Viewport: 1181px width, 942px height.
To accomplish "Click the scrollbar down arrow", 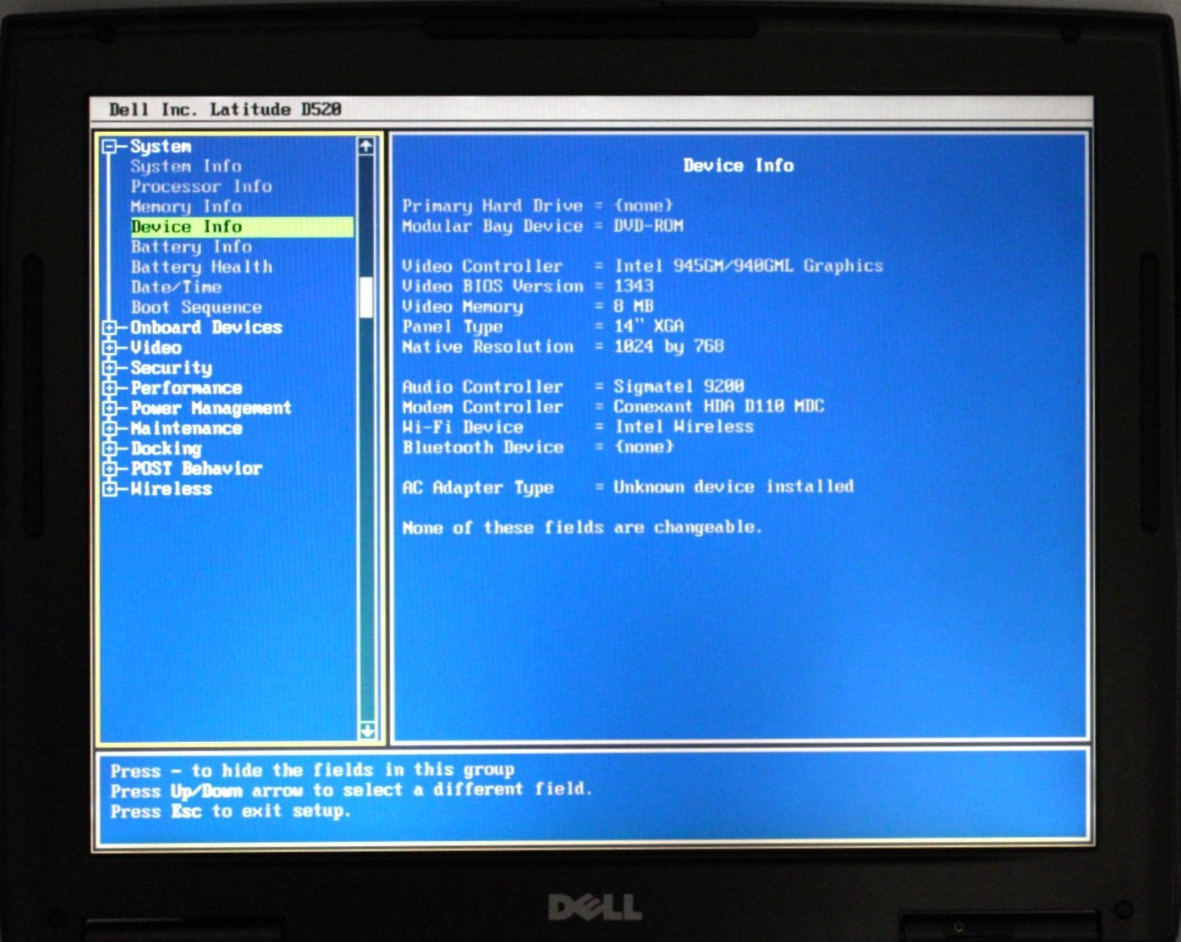I will (x=367, y=730).
